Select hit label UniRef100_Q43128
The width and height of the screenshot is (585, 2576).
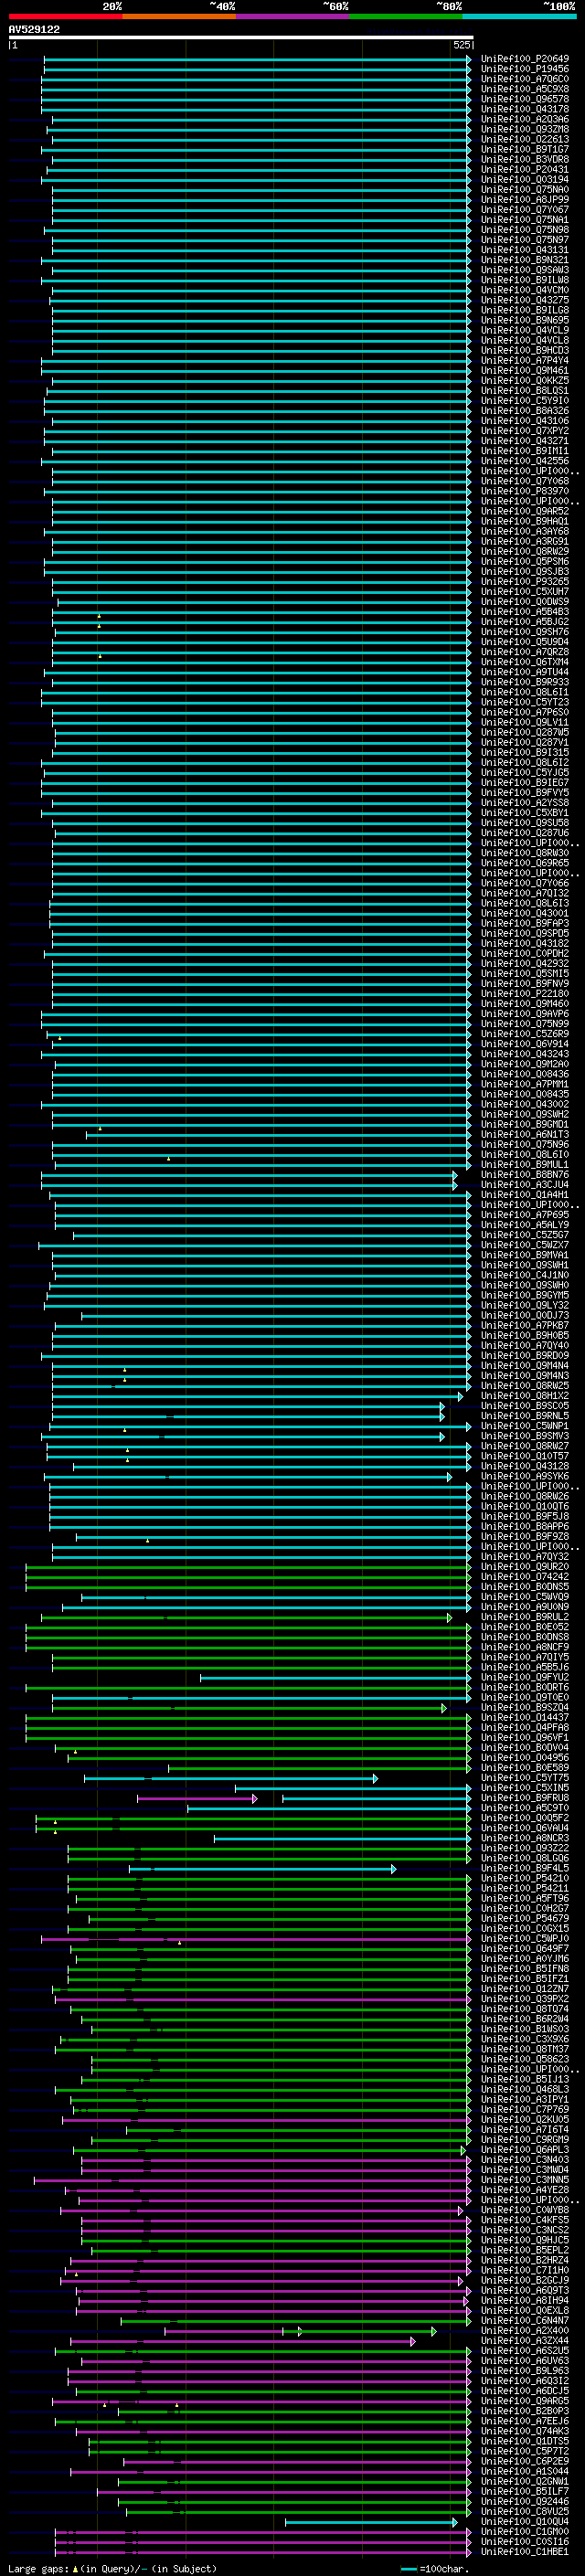coord(525,1466)
